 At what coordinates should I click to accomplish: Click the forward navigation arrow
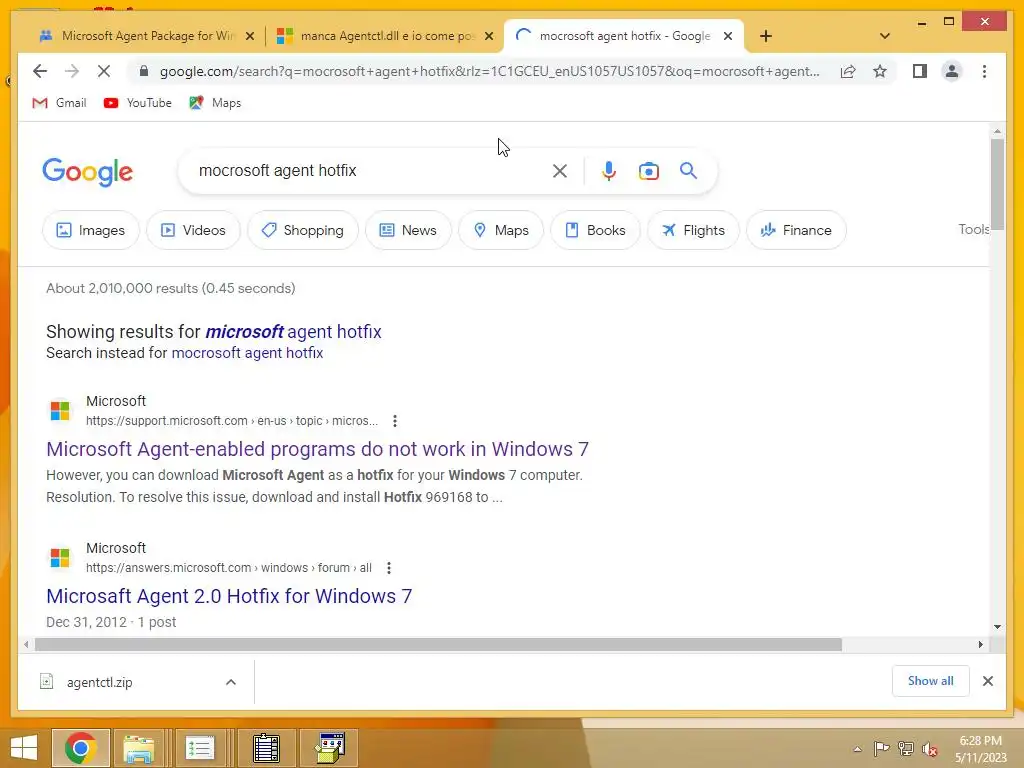tap(72, 71)
